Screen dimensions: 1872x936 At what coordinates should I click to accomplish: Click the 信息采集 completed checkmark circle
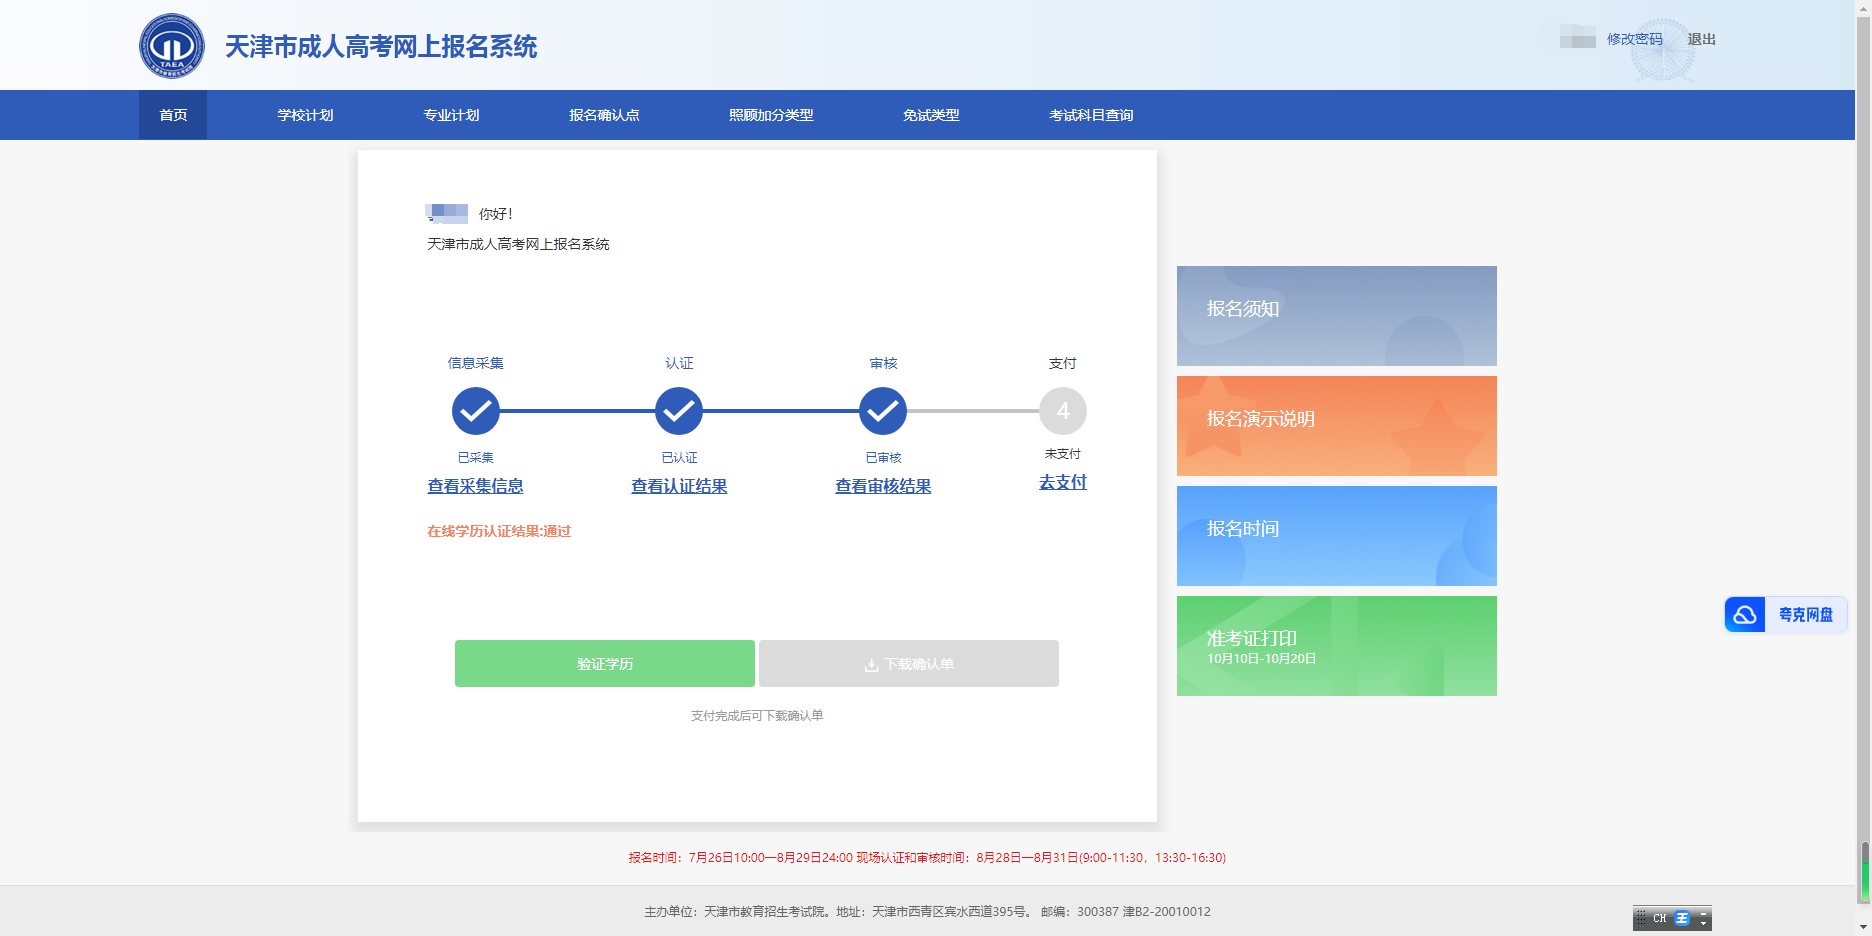[476, 411]
